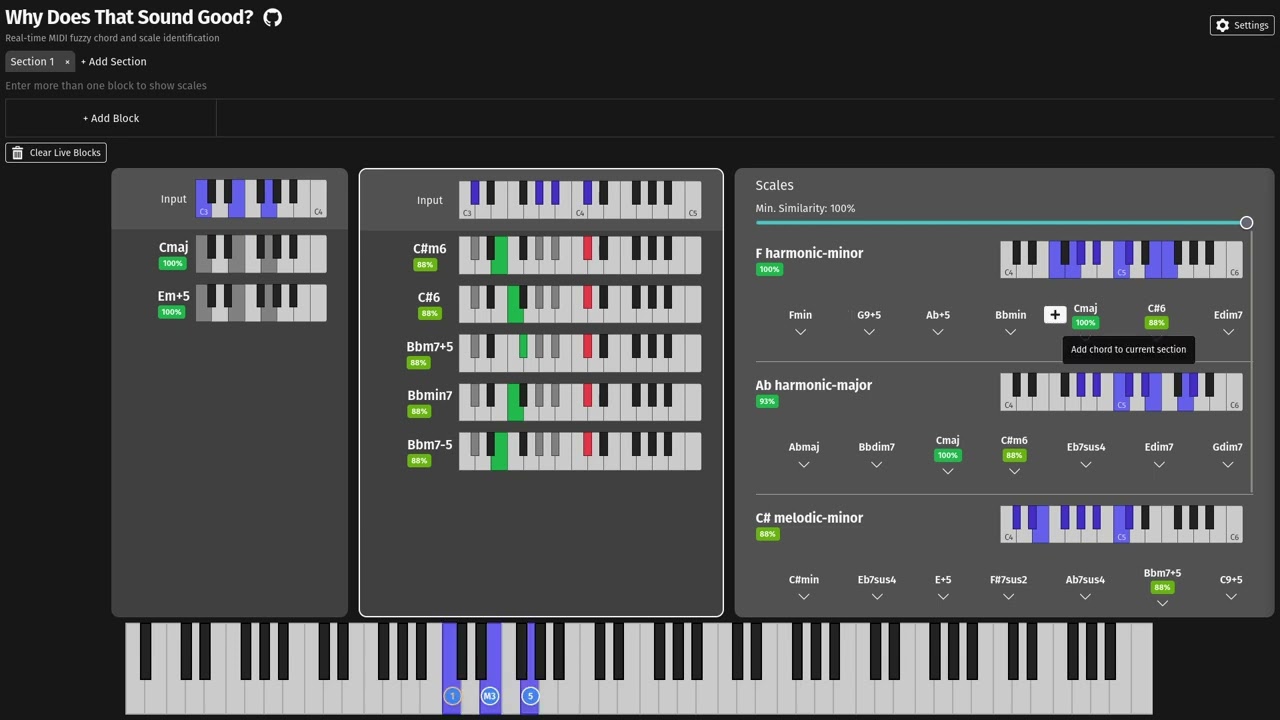The image size is (1280, 720).
Task: Expand the Ab+5 chord chevron
Action: [938, 332]
